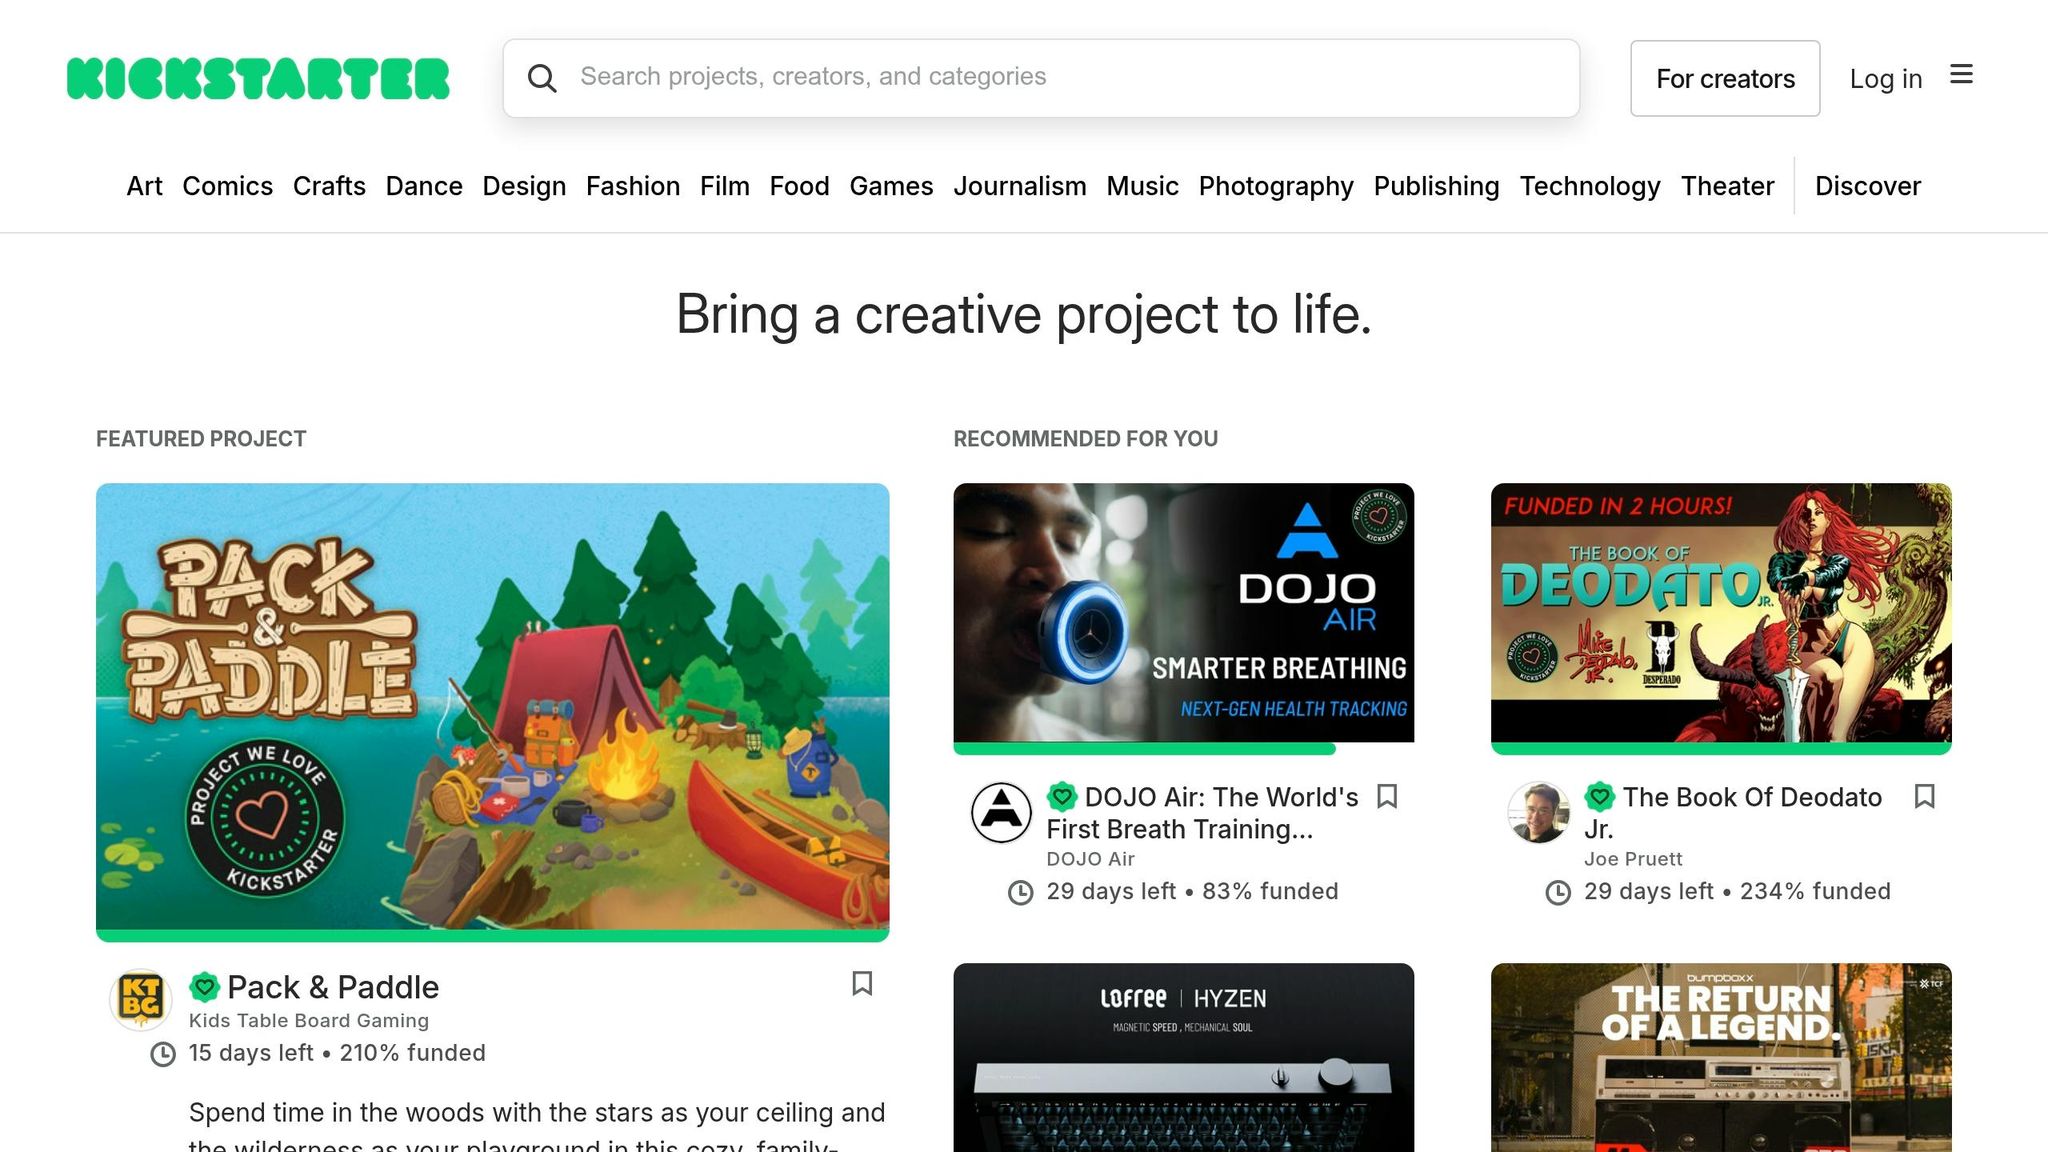Open the hamburger menu icon
This screenshot has height=1152, width=2048.
point(1961,75)
